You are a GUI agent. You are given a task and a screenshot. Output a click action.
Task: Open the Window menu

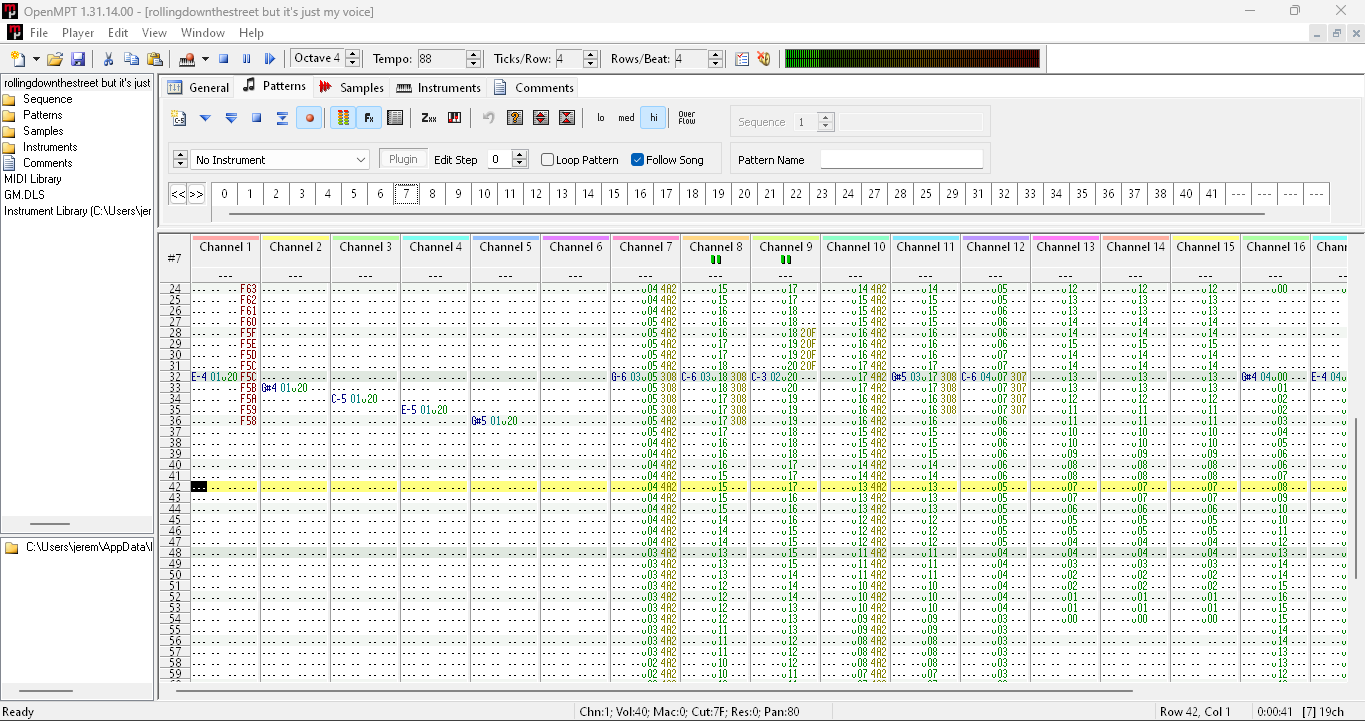(x=203, y=33)
